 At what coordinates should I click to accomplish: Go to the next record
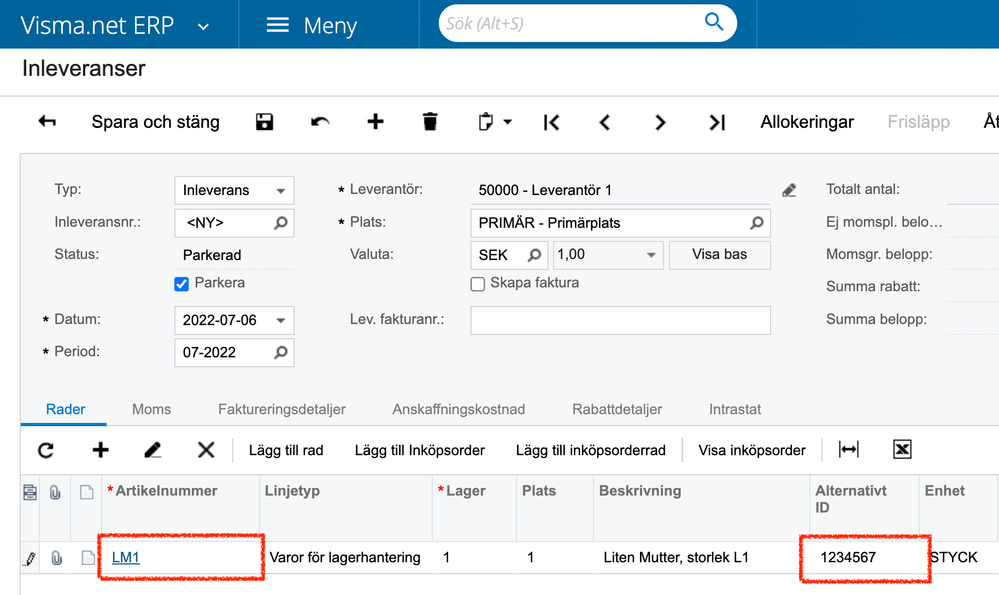[660, 122]
